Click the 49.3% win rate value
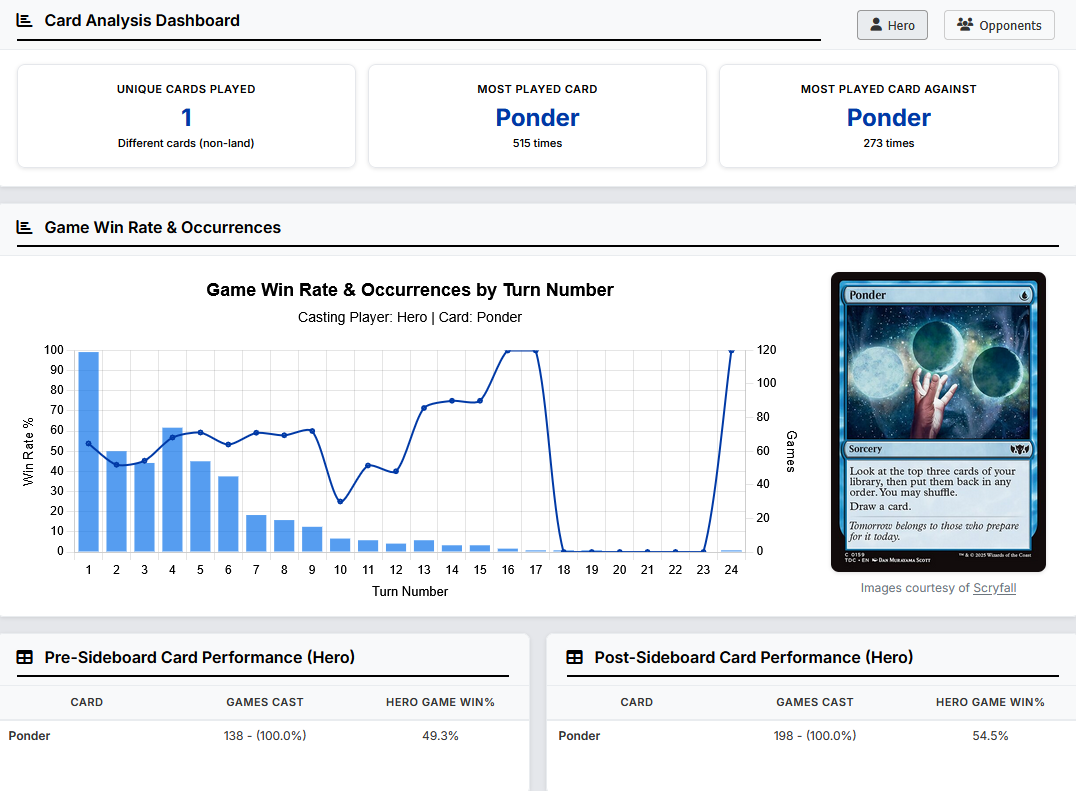 [x=440, y=736]
